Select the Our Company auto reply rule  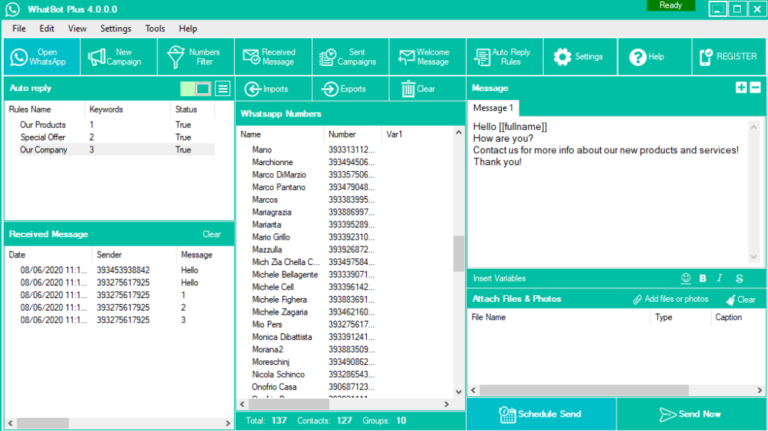click(44, 150)
